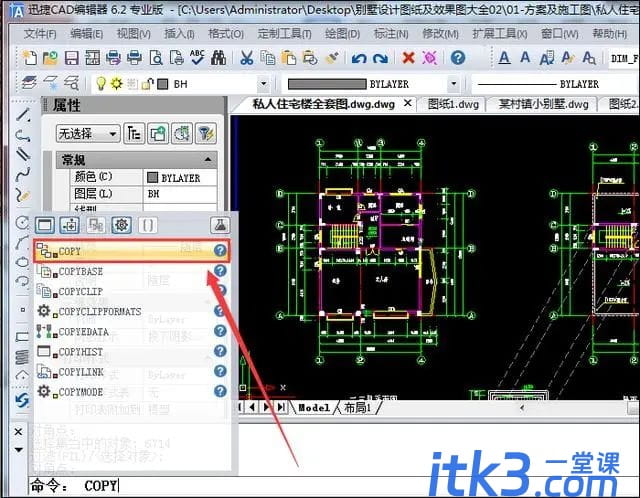Open the 编辑(E) menu
The width and height of the screenshot is (640, 498).
point(87,33)
